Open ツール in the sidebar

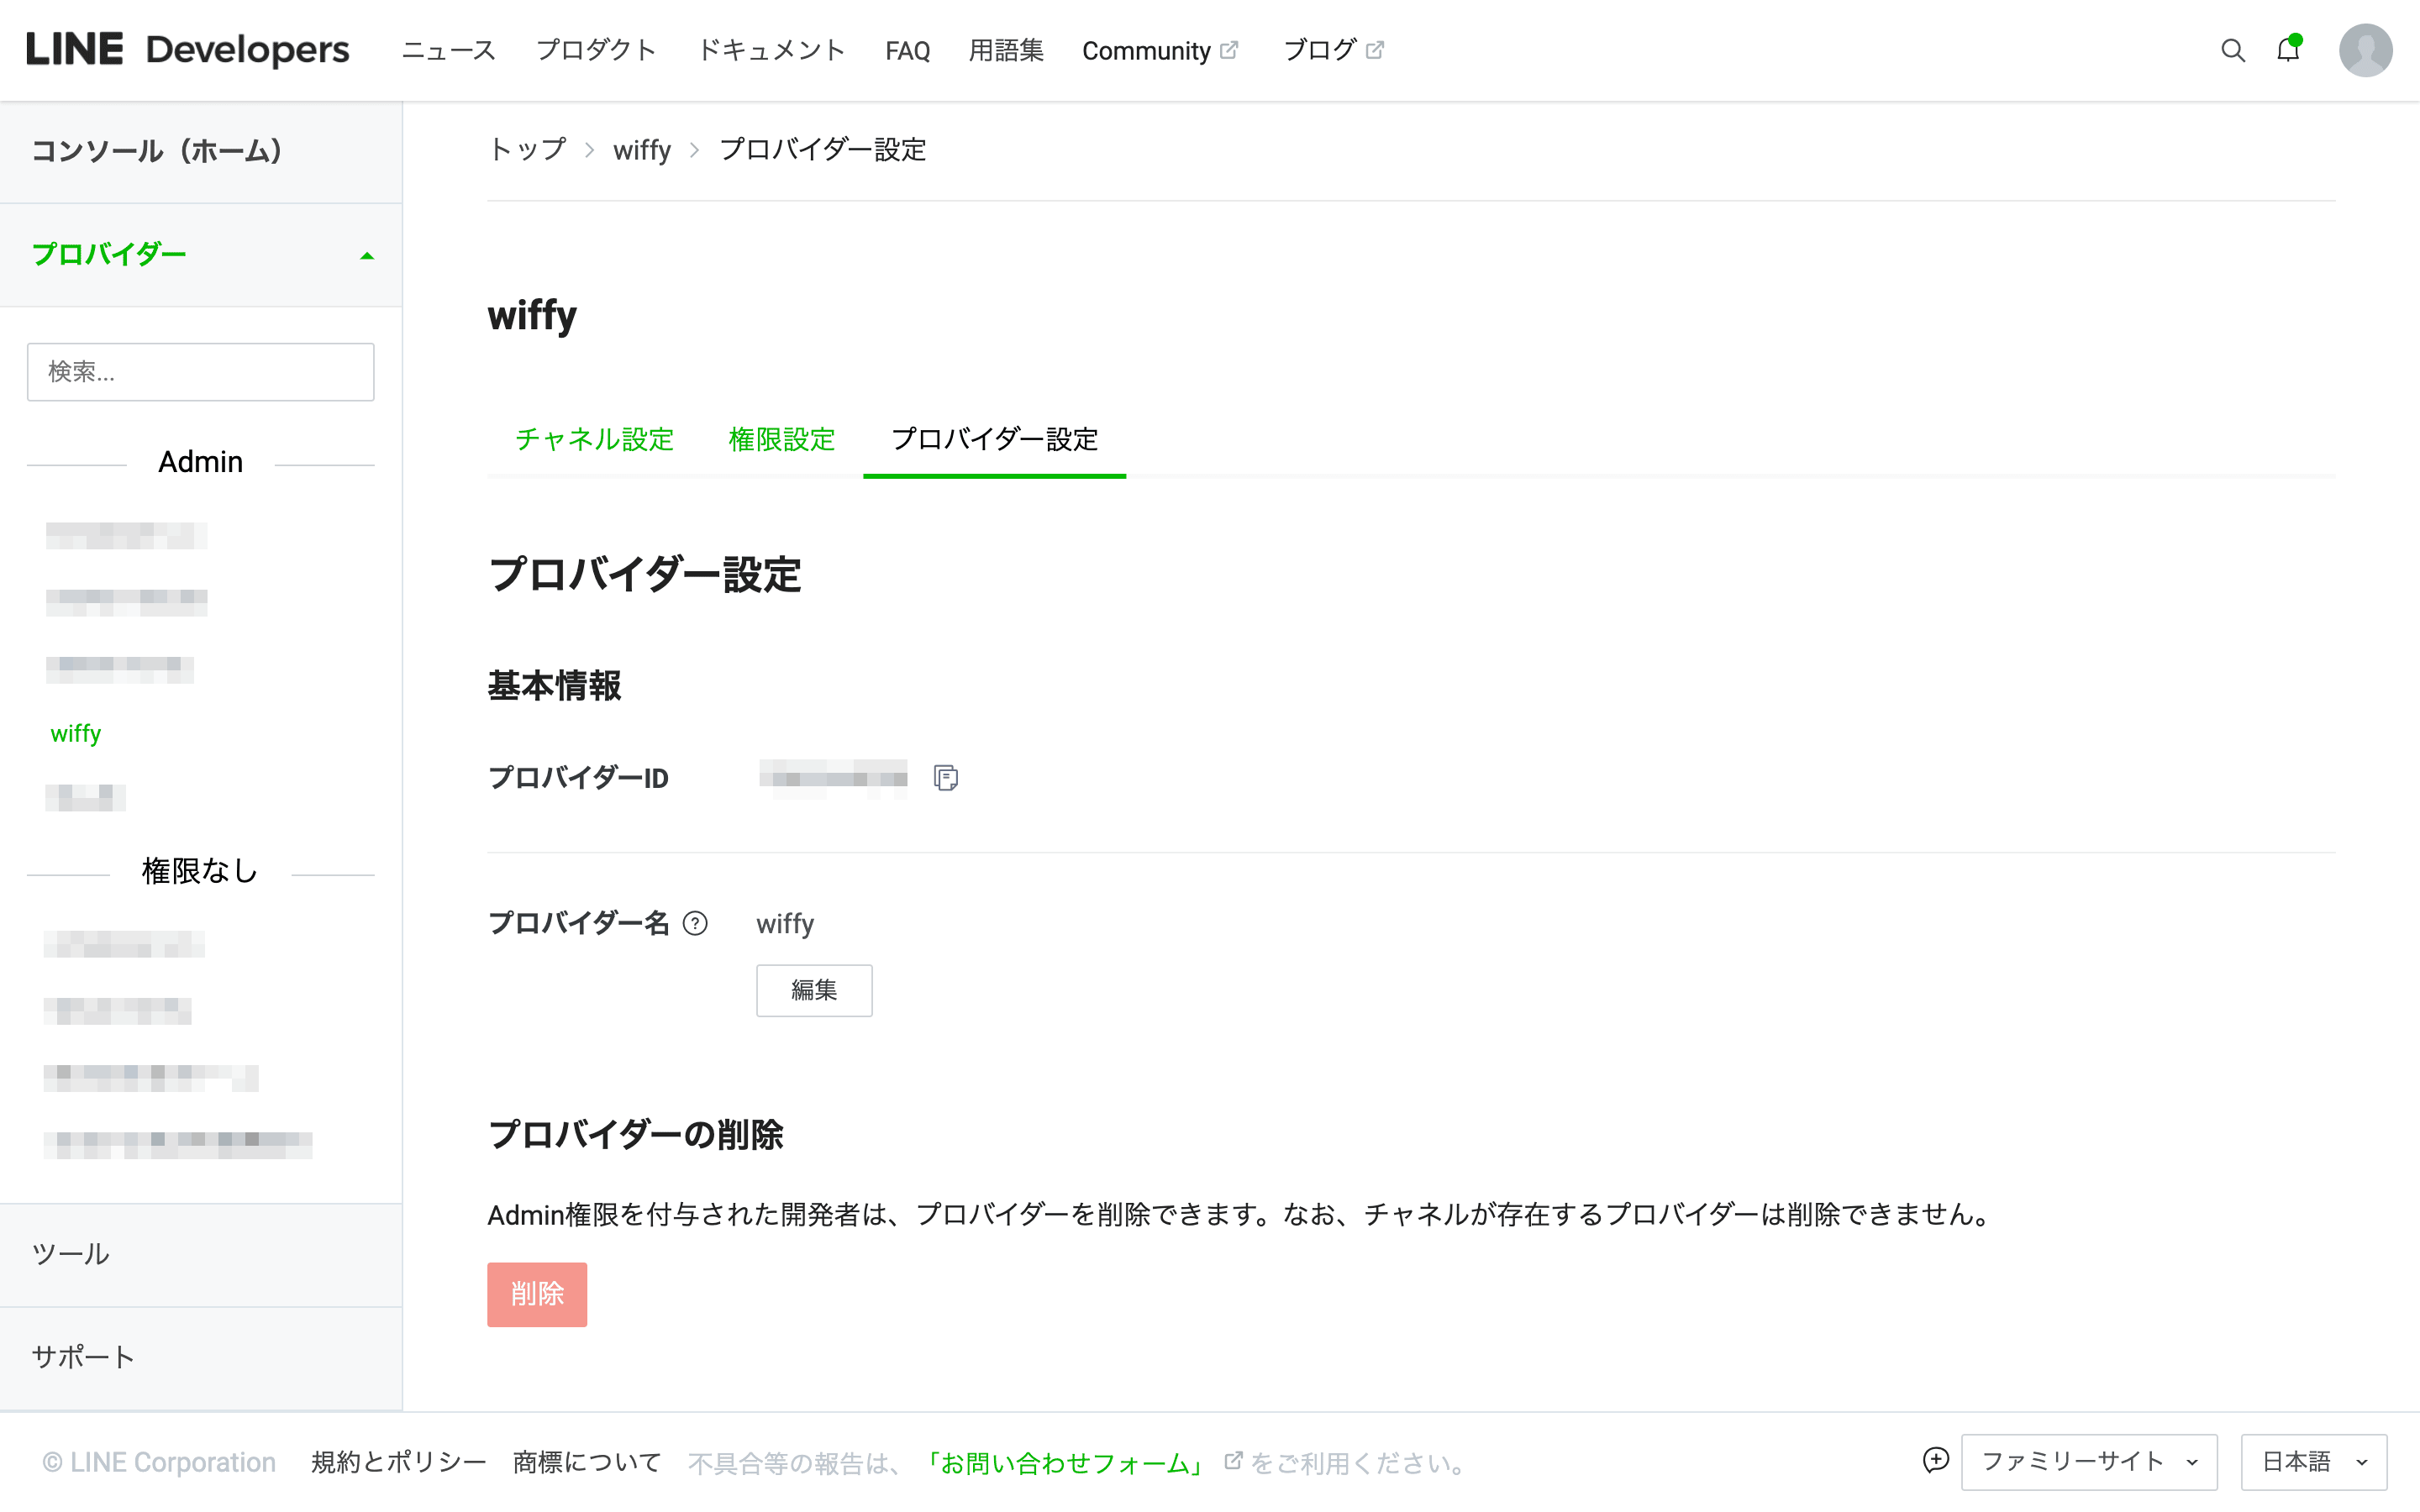coord(201,1254)
